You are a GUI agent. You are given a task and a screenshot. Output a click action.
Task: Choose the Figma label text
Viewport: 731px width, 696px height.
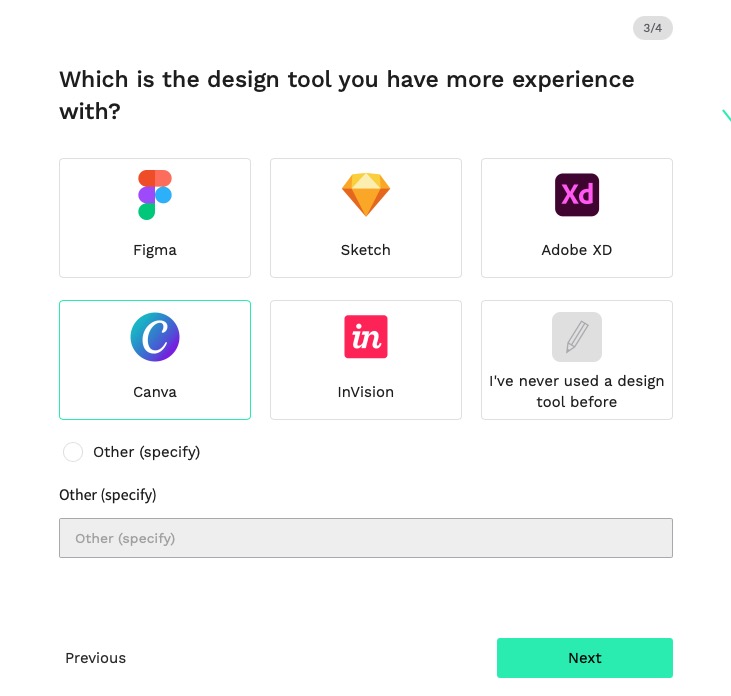pyautogui.click(x=155, y=250)
